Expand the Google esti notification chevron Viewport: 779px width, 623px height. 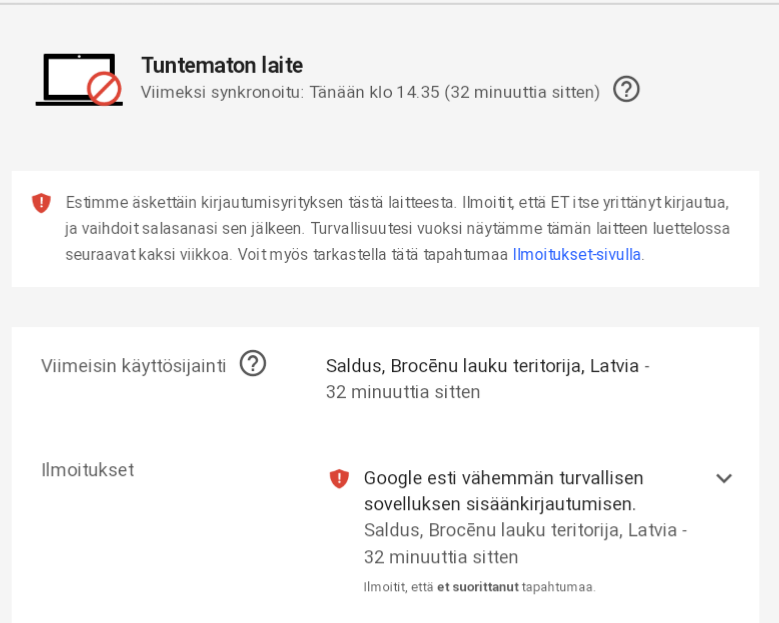pyautogui.click(x=724, y=478)
